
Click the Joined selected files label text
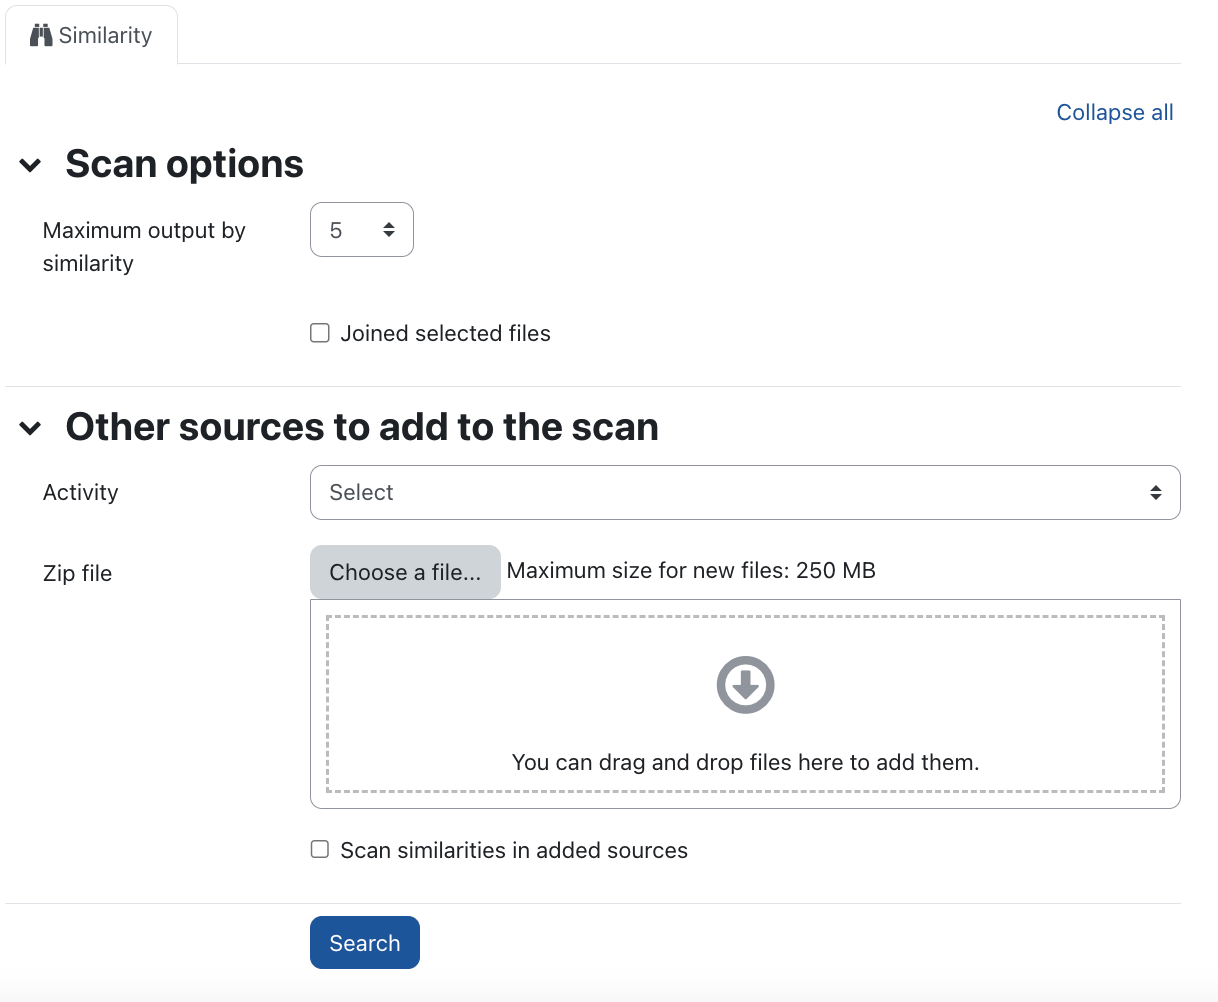[445, 333]
